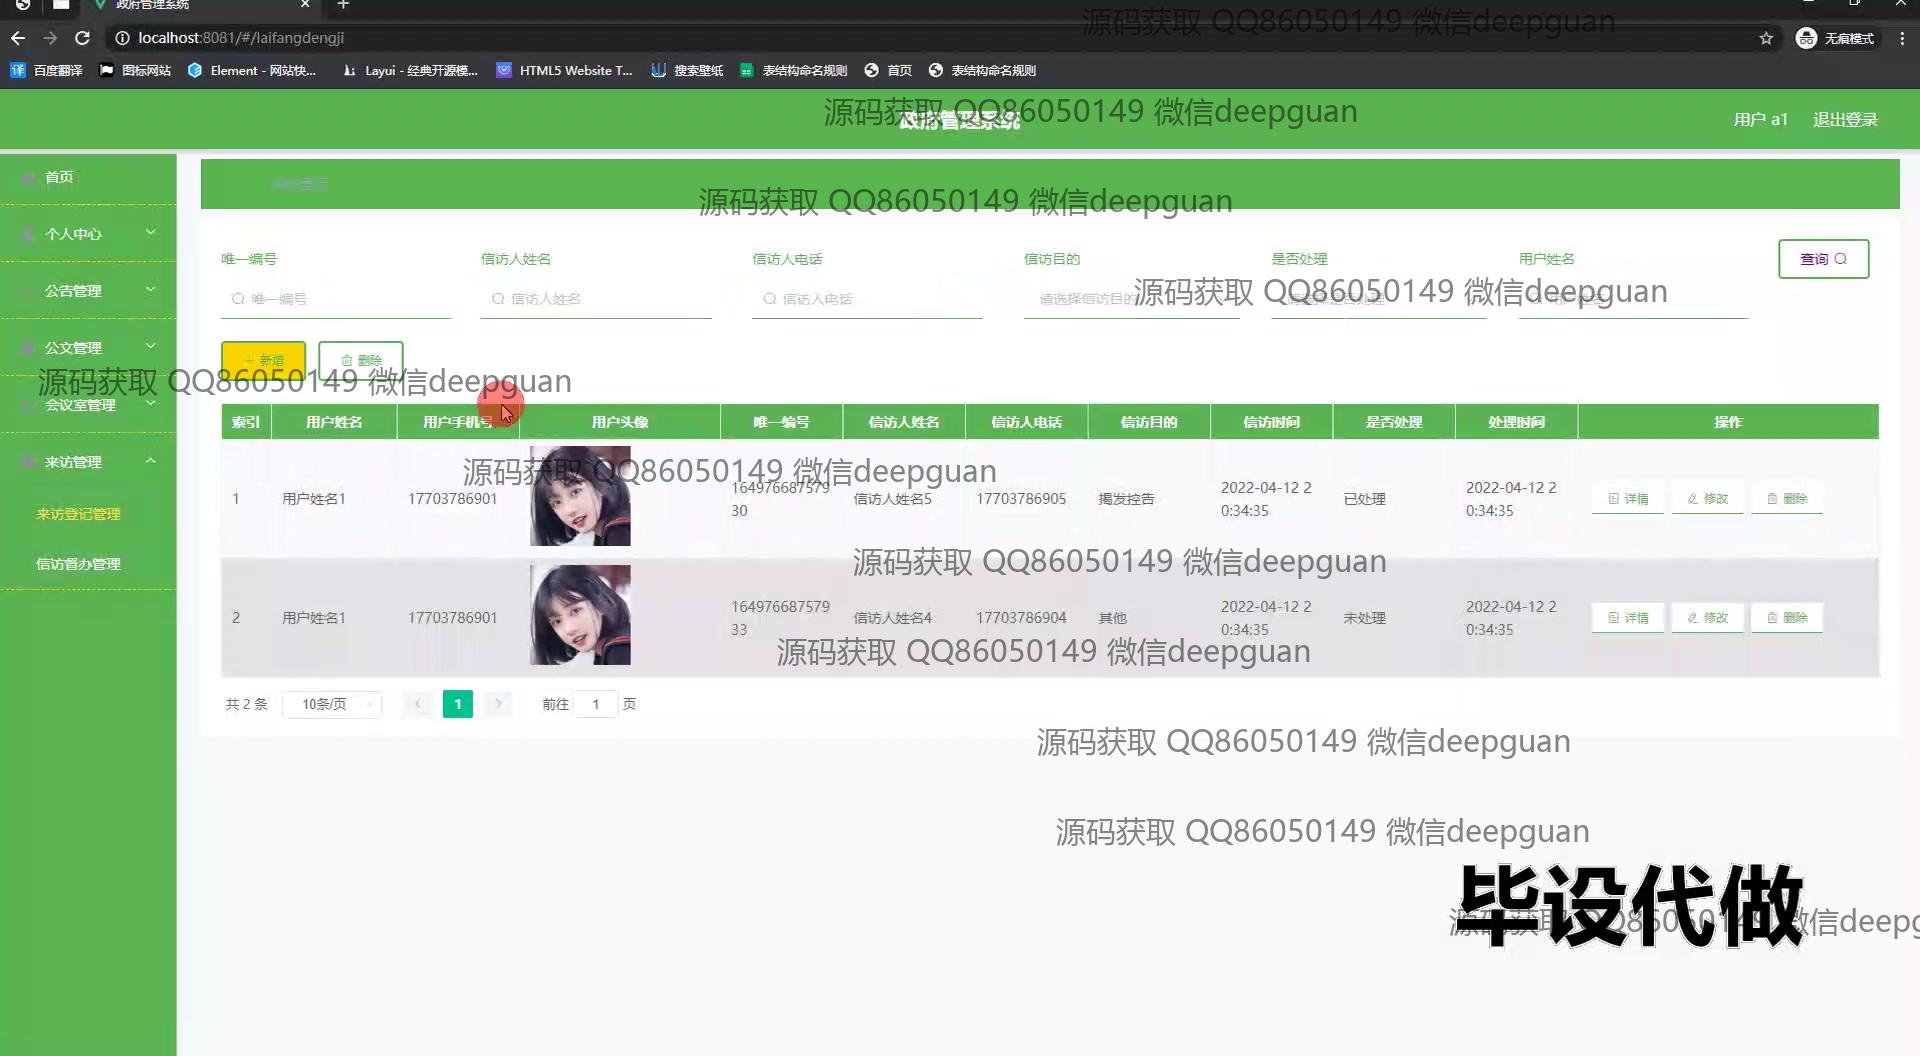Screen dimensions: 1920x1056
Task: Open the Element bookmark in the bookmarks bar
Action: click(252, 70)
